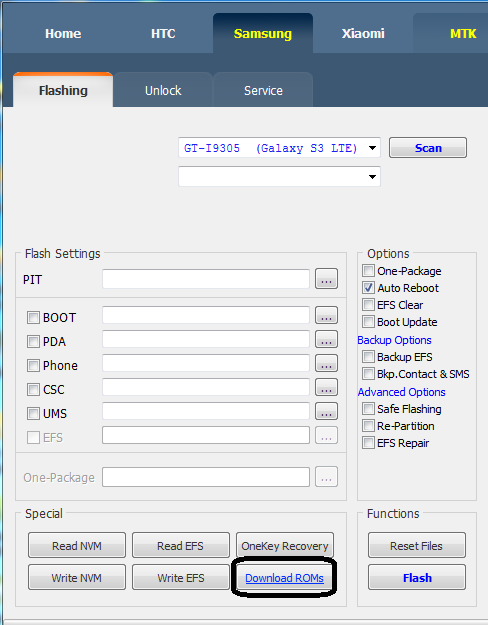488x625 pixels.
Task: Click the CSC file path field
Action: click(x=206, y=387)
